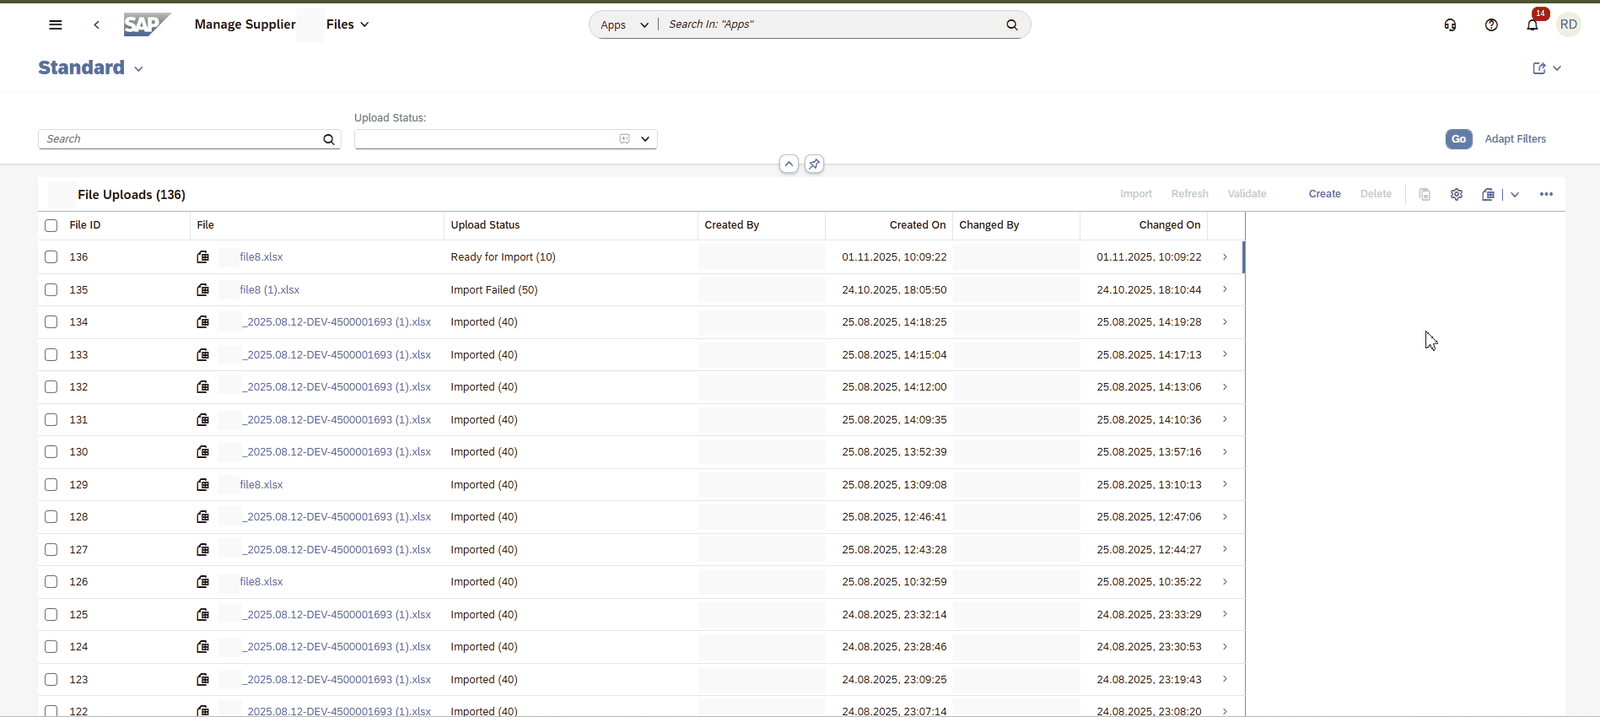Screen dimensions: 1600x717
Task: Open table settings gear icon
Action: [1456, 194]
